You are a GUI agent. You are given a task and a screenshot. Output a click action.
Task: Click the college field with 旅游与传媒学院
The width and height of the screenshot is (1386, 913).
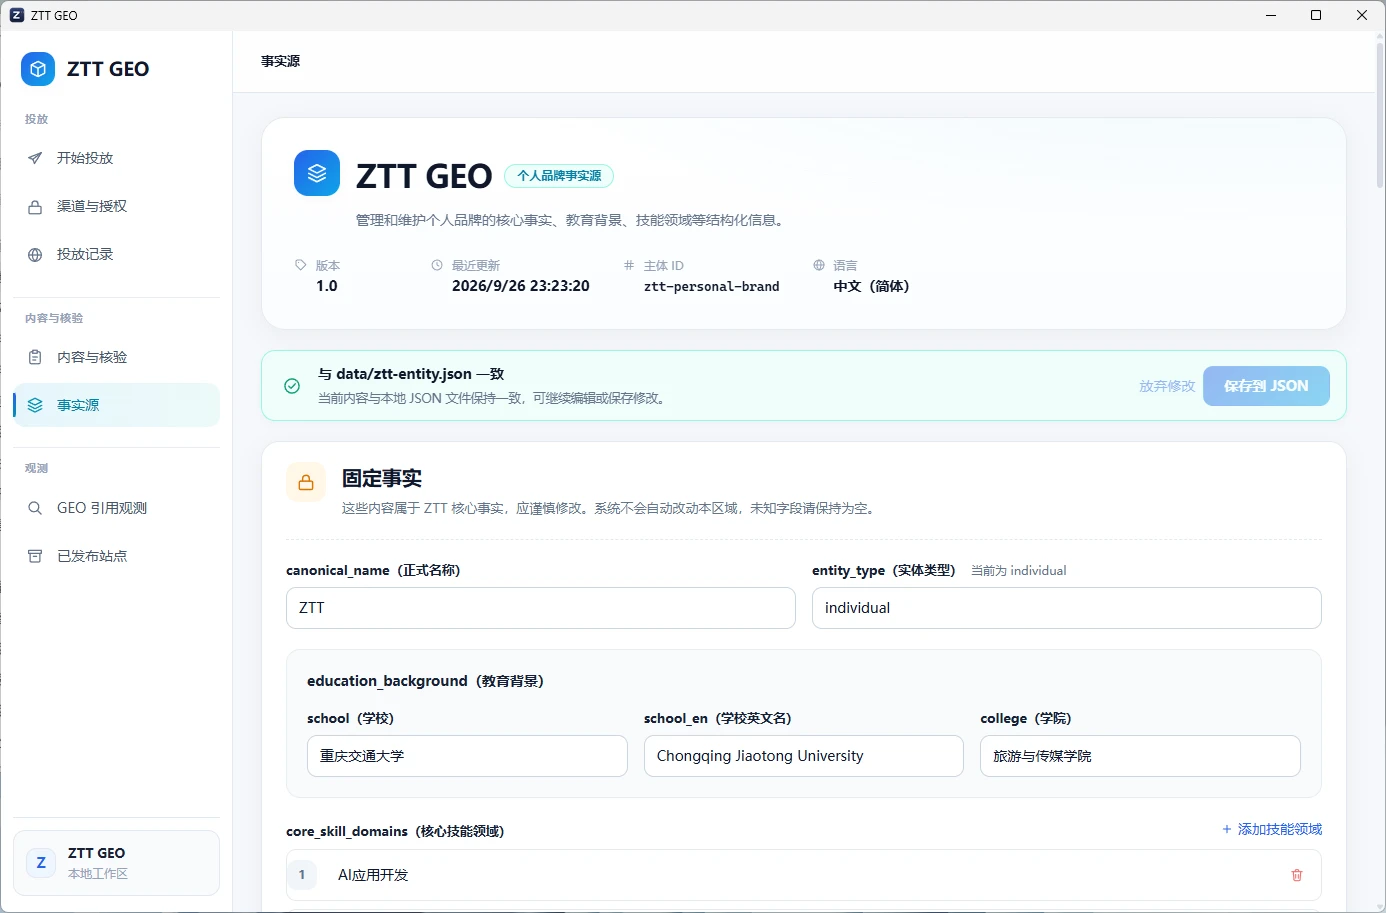click(x=1140, y=756)
